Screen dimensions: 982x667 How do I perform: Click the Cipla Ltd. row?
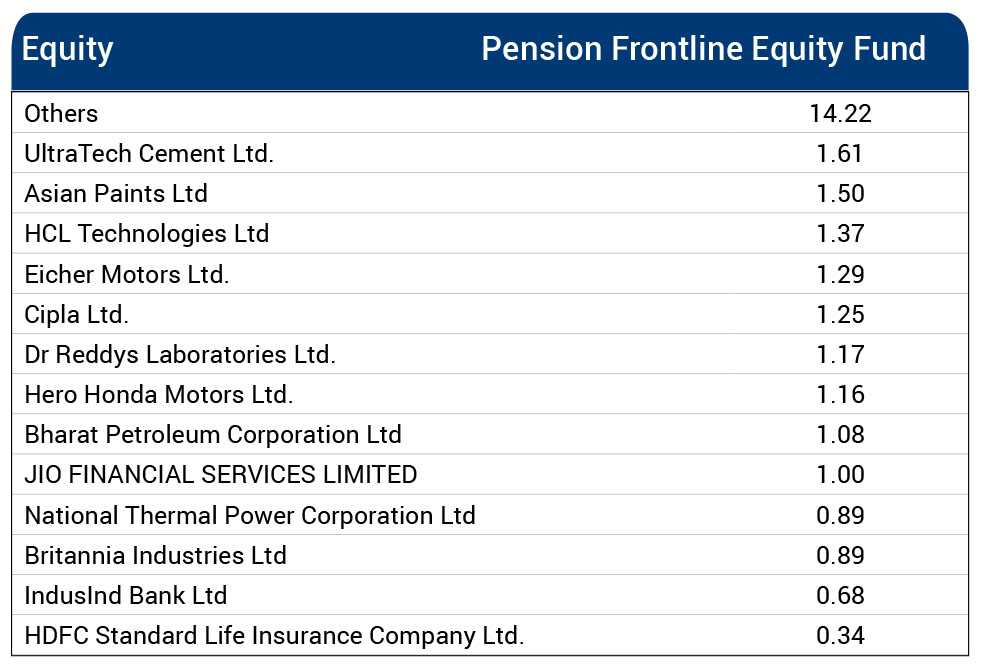(x=77, y=314)
